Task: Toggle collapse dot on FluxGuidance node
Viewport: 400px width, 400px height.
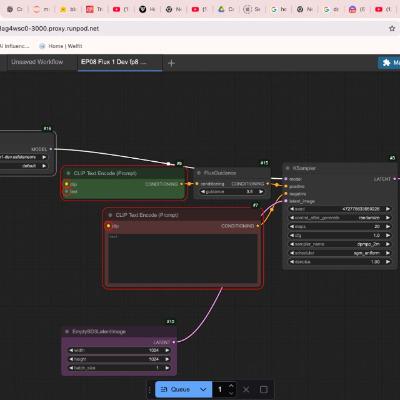Action: click(199, 173)
